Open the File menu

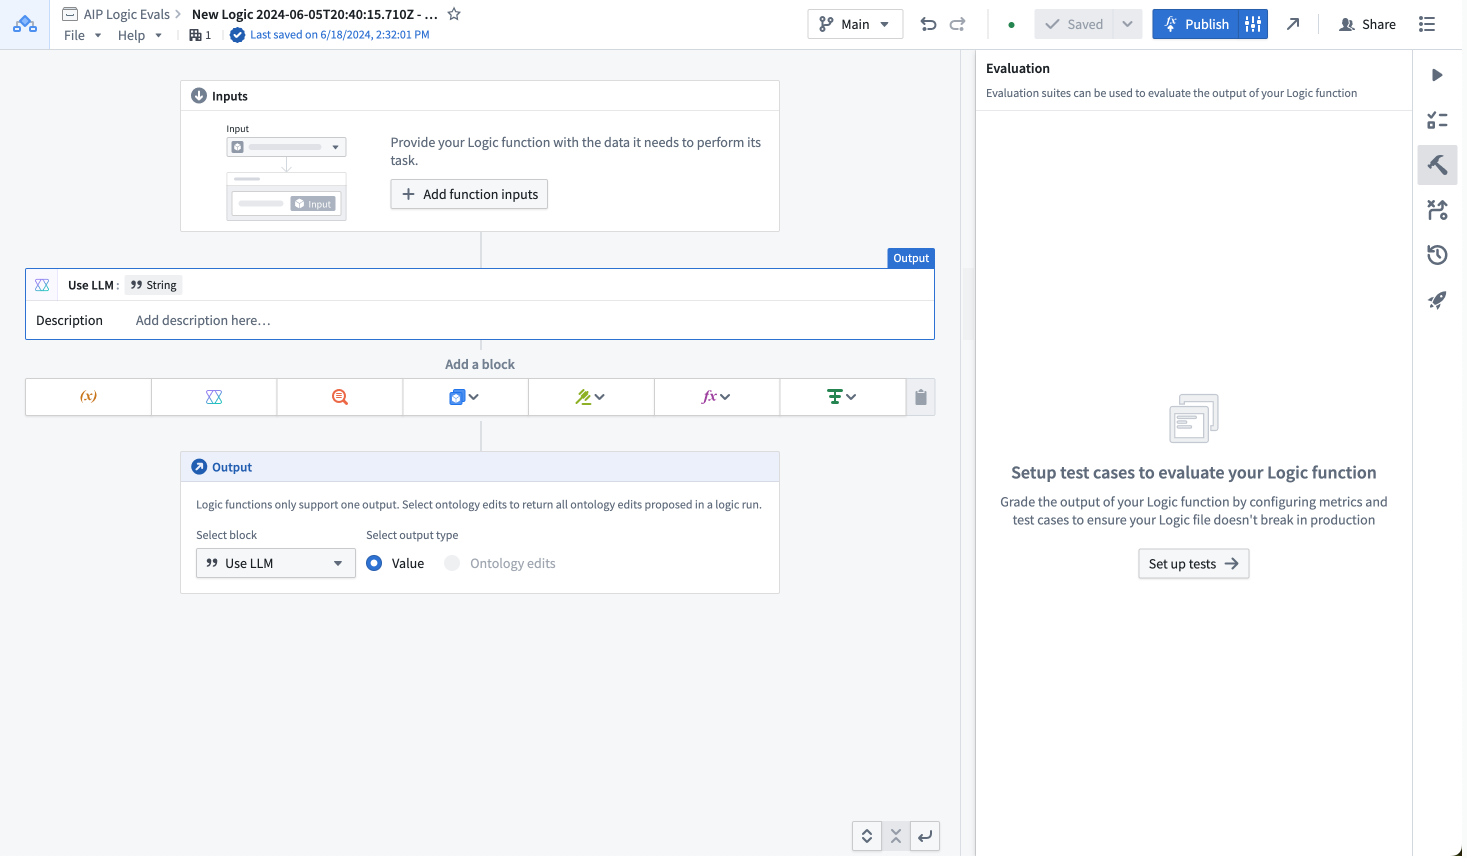(x=82, y=35)
